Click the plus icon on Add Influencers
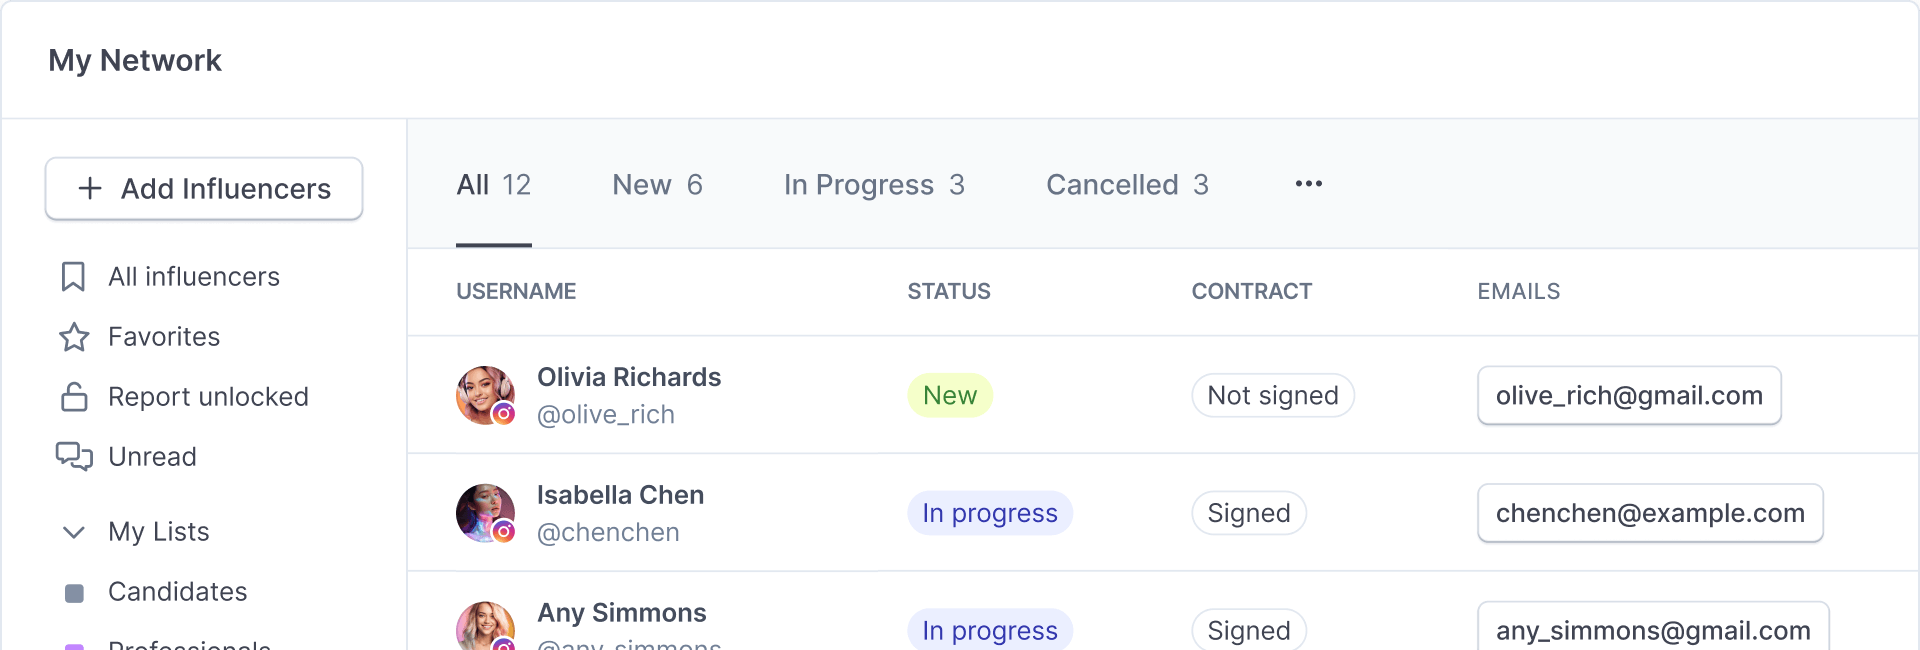 90,188
